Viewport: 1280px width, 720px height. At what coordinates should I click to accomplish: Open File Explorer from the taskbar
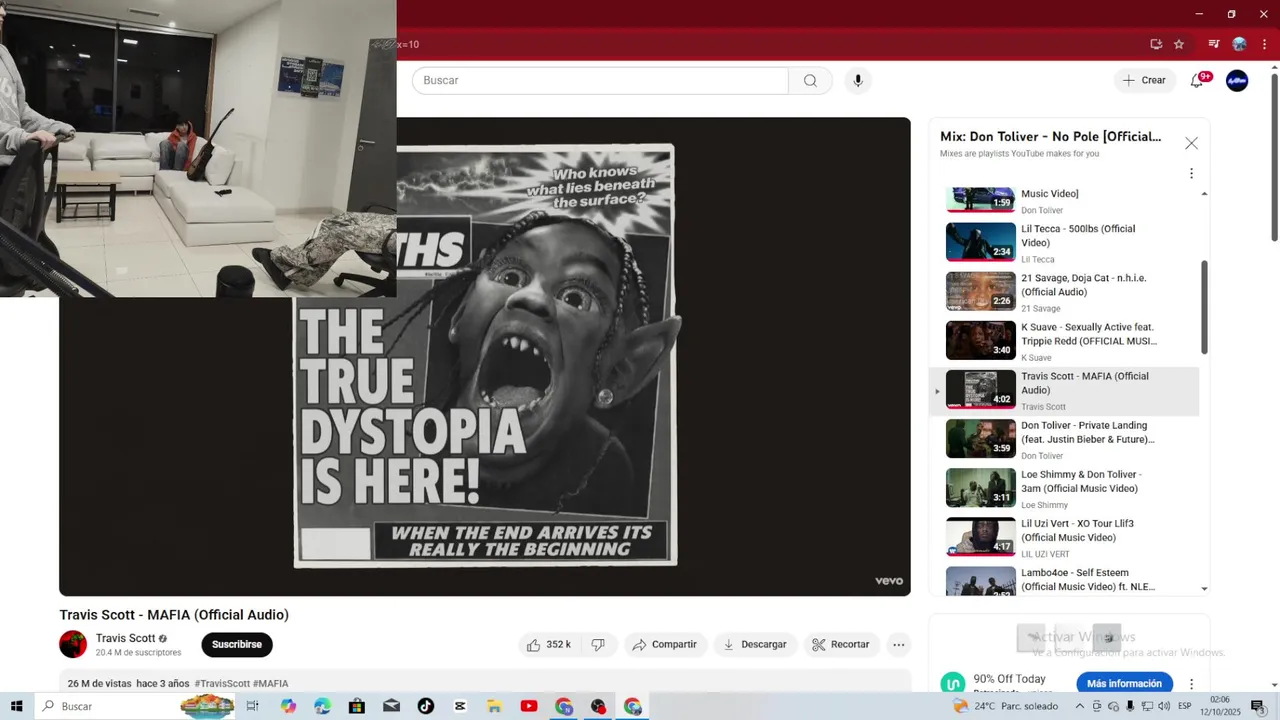click(494, 706)
